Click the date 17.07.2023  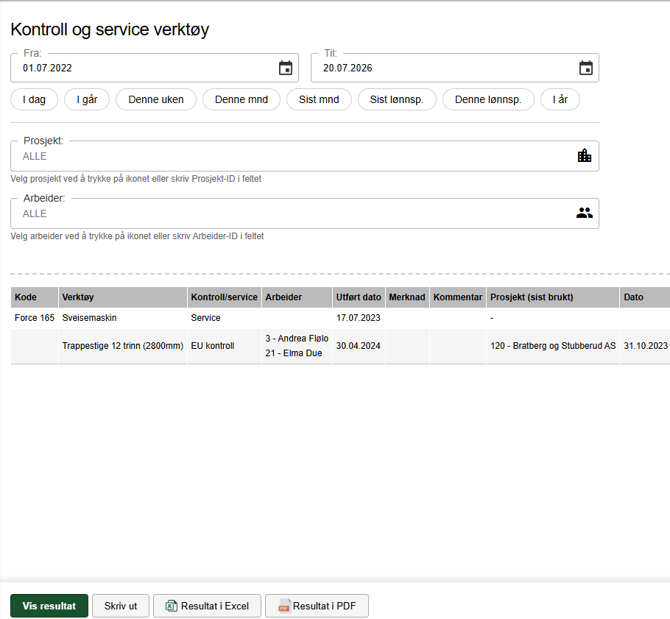[358, 318]
